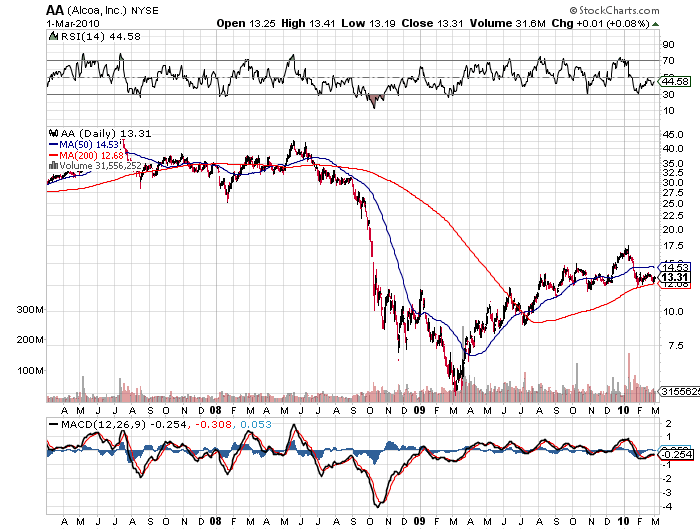Click the MACD(12,26,9) -0.254 legend text

(124, 424)
